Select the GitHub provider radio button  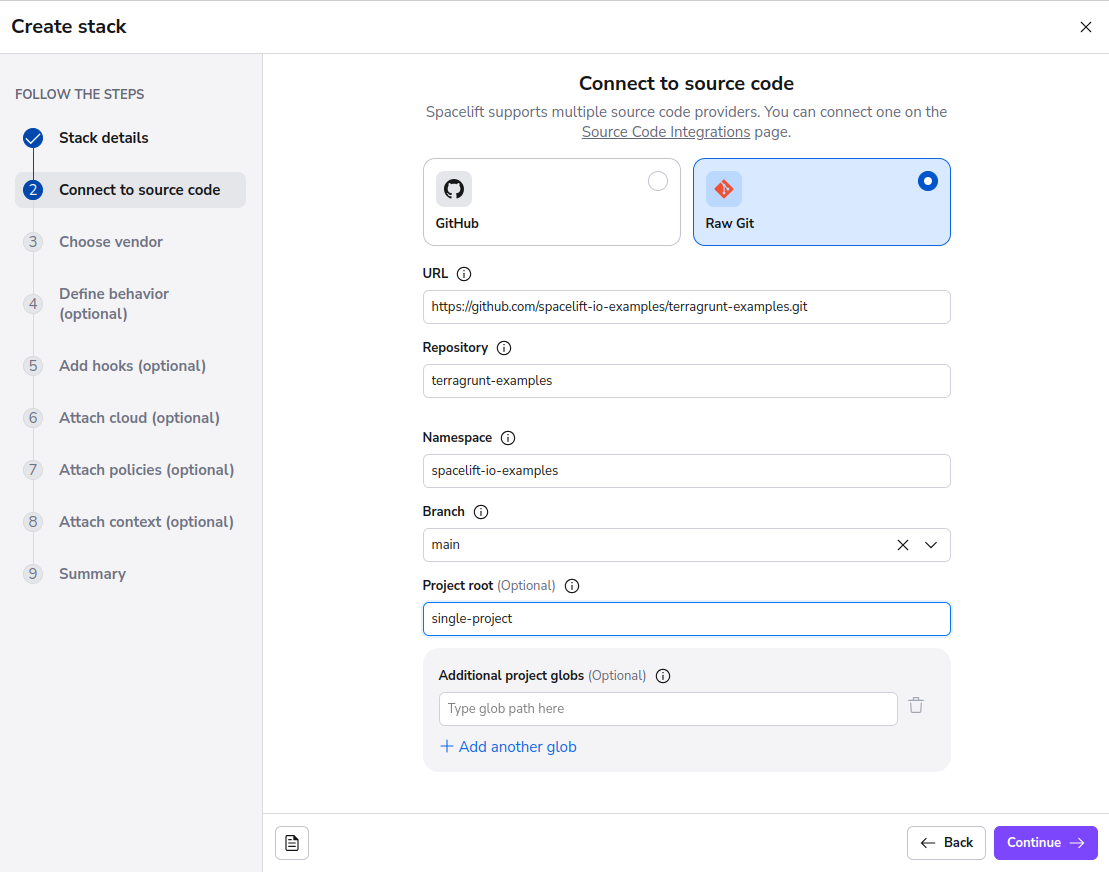(658, 181)
